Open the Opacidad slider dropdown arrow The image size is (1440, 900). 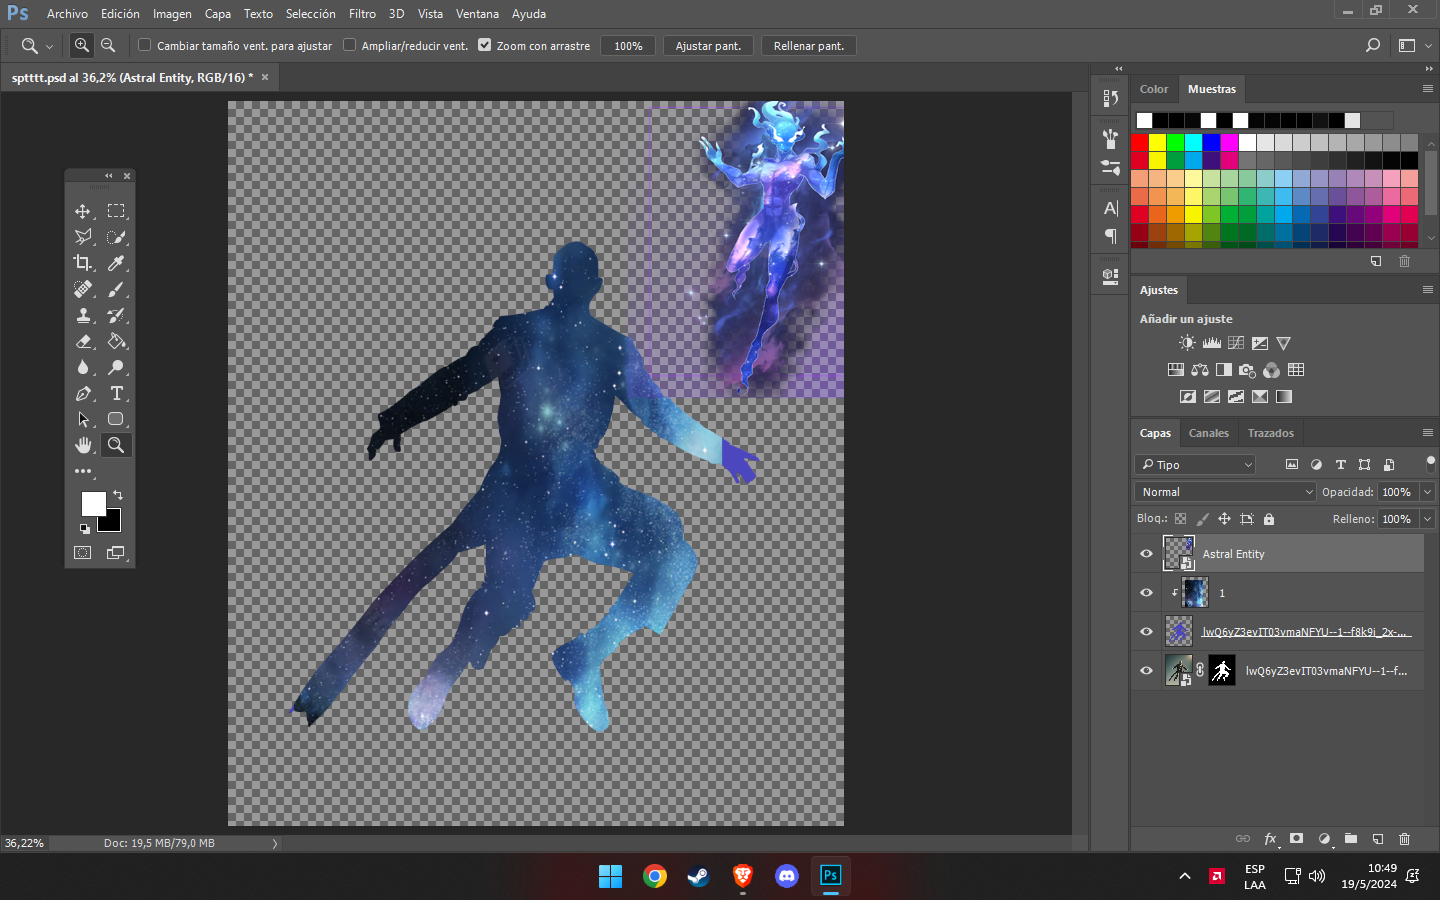click(x=1428, y=492)
